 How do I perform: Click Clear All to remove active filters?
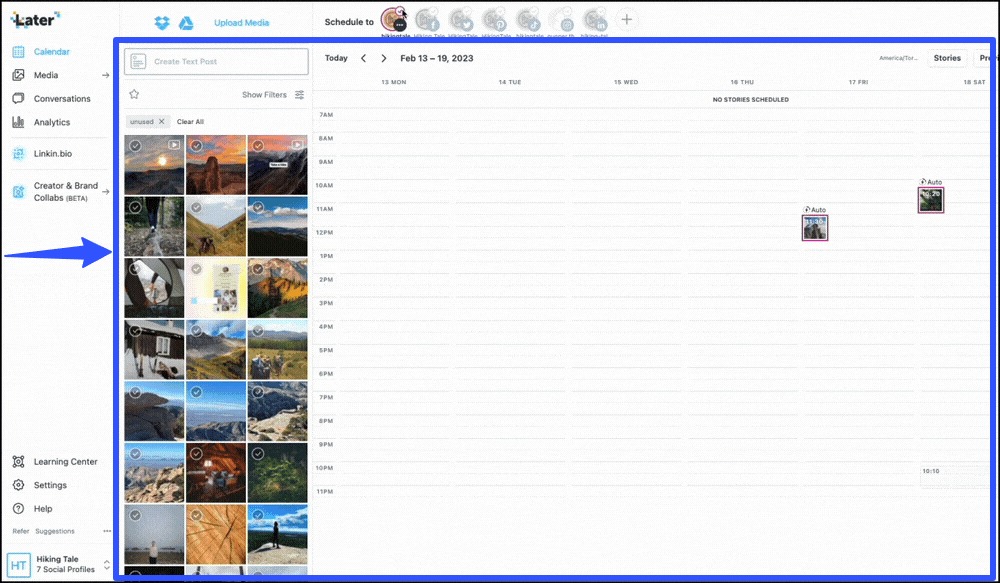191,122
